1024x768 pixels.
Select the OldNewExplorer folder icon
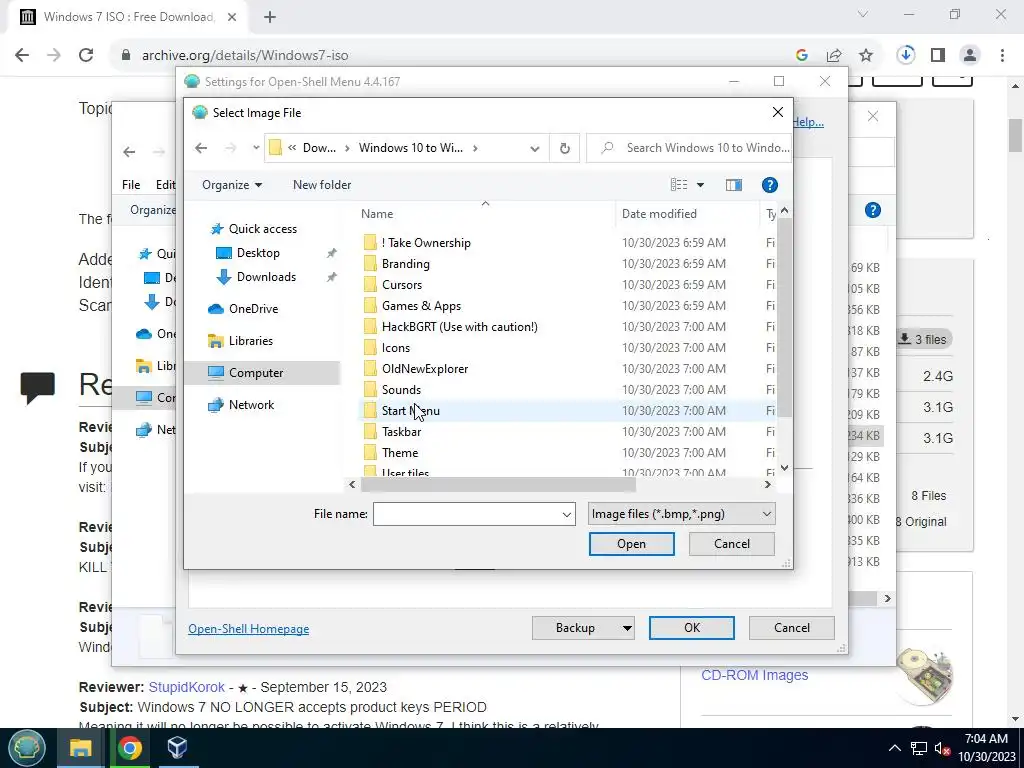(370, 369)
